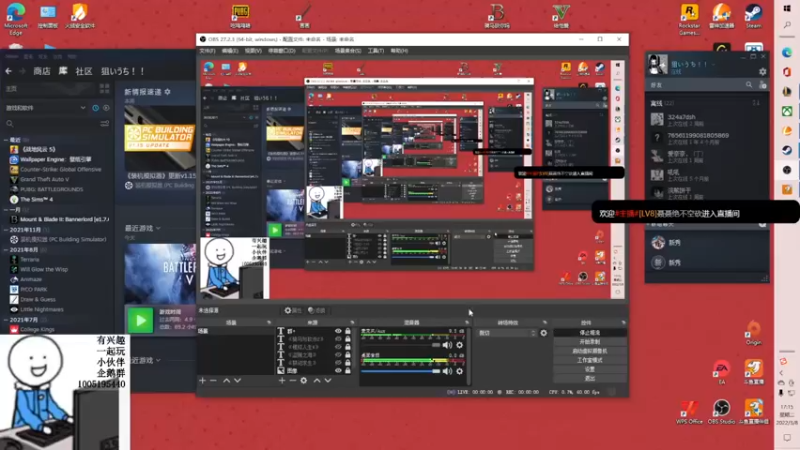
Task: Click the 停止推流 button in OBS
Action: tap(590, 333)
